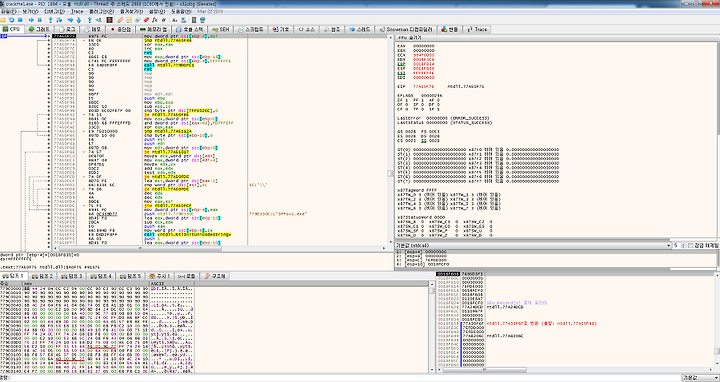Click the Trace Over icon

[x=79, y=20]
